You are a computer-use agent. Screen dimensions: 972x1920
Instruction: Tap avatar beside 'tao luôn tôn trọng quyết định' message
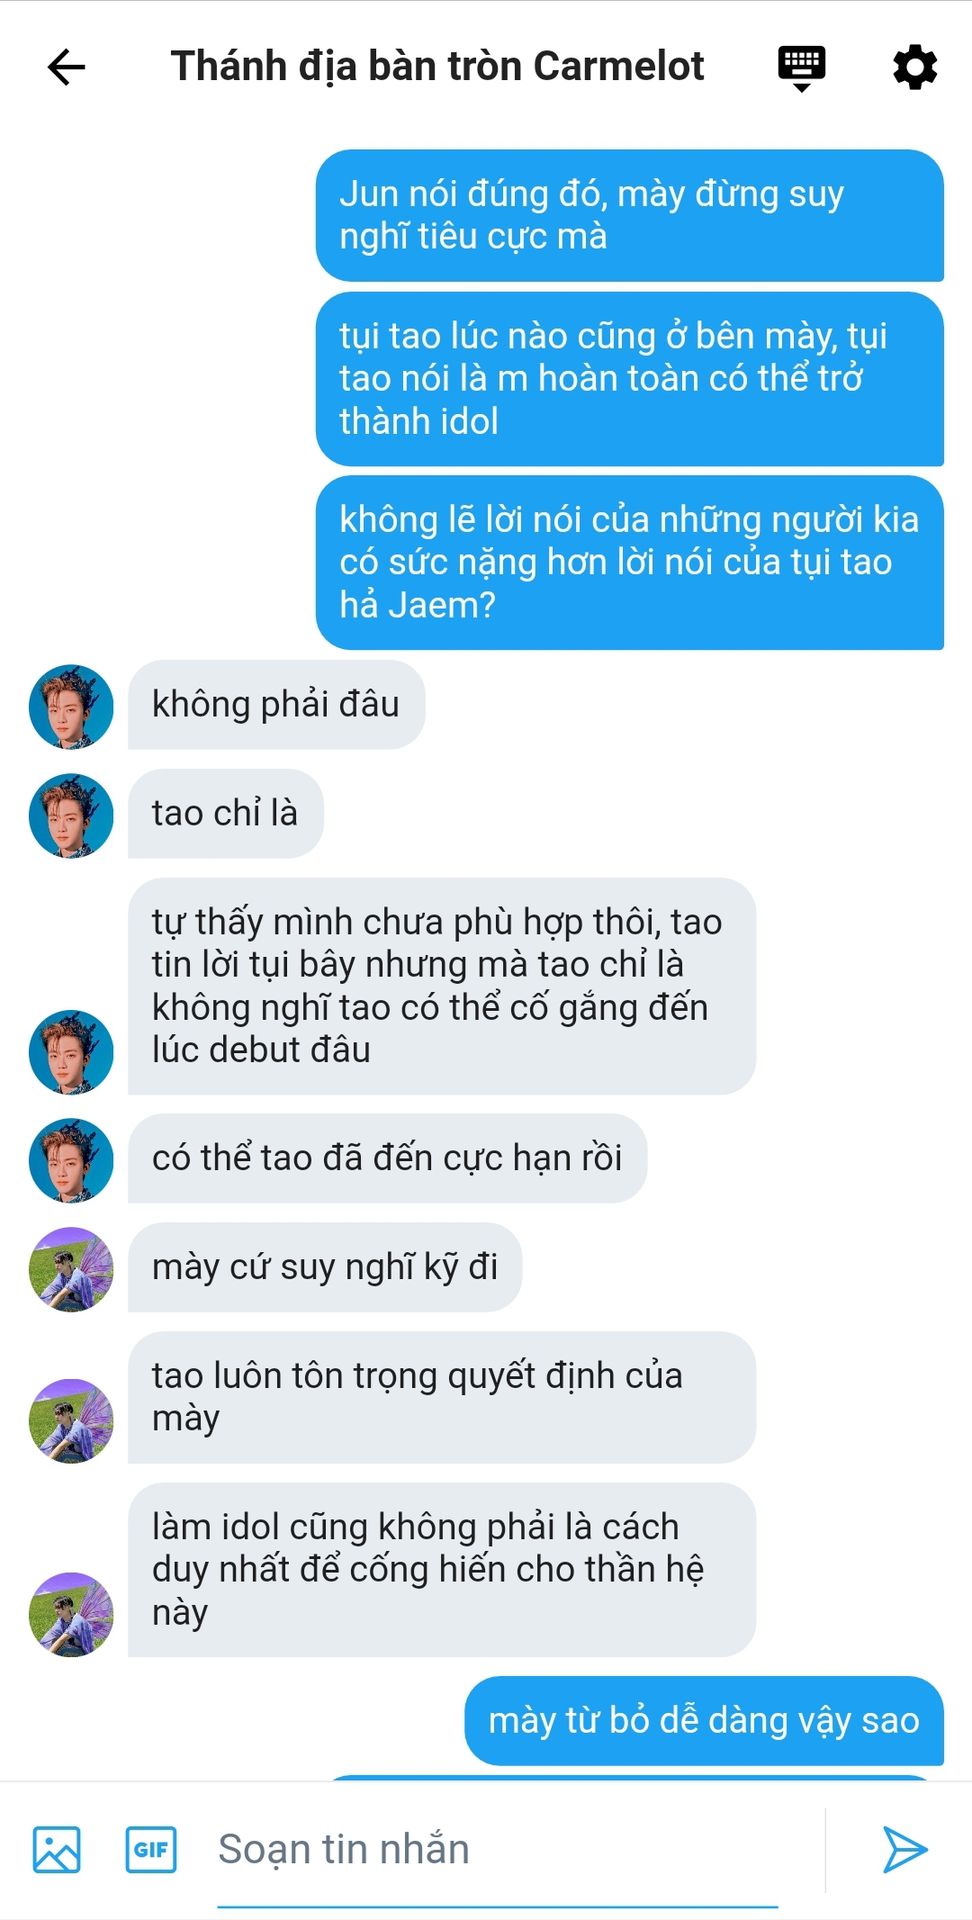tap(71, 1421)
